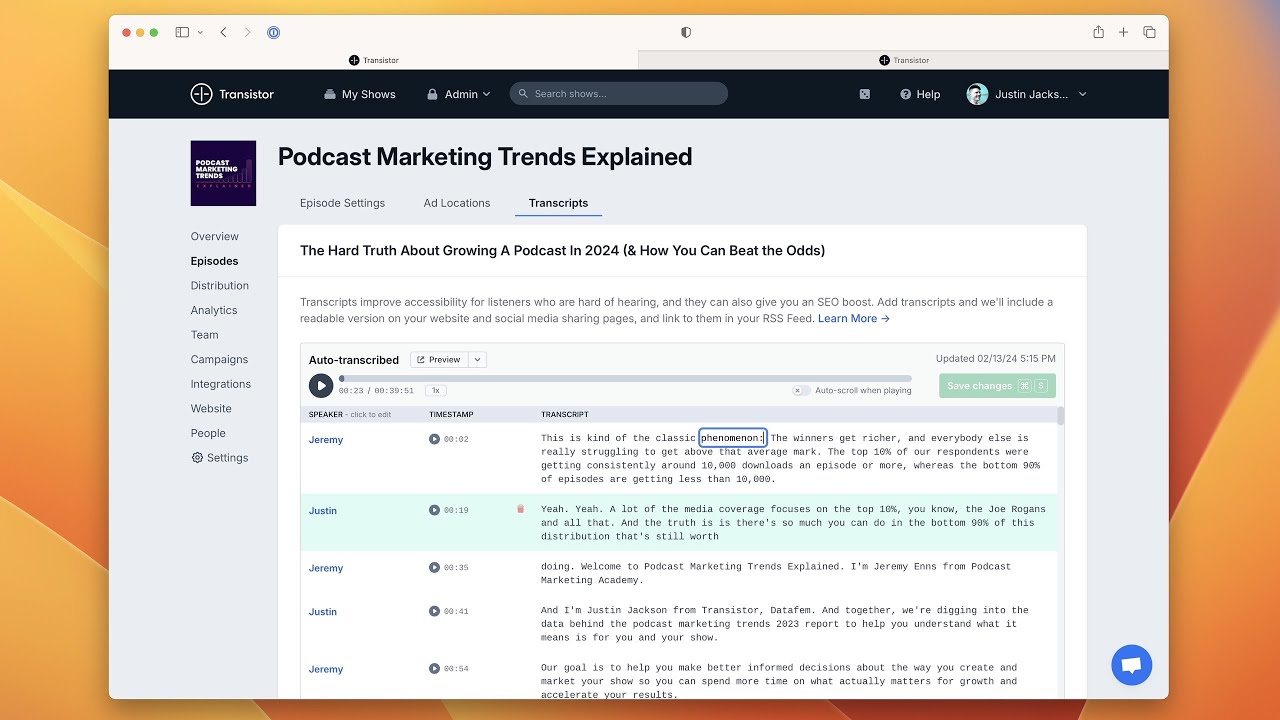Viewport: 1280px width, 720px height.
Task: Go back in browser history
Action: coord(223,32)
